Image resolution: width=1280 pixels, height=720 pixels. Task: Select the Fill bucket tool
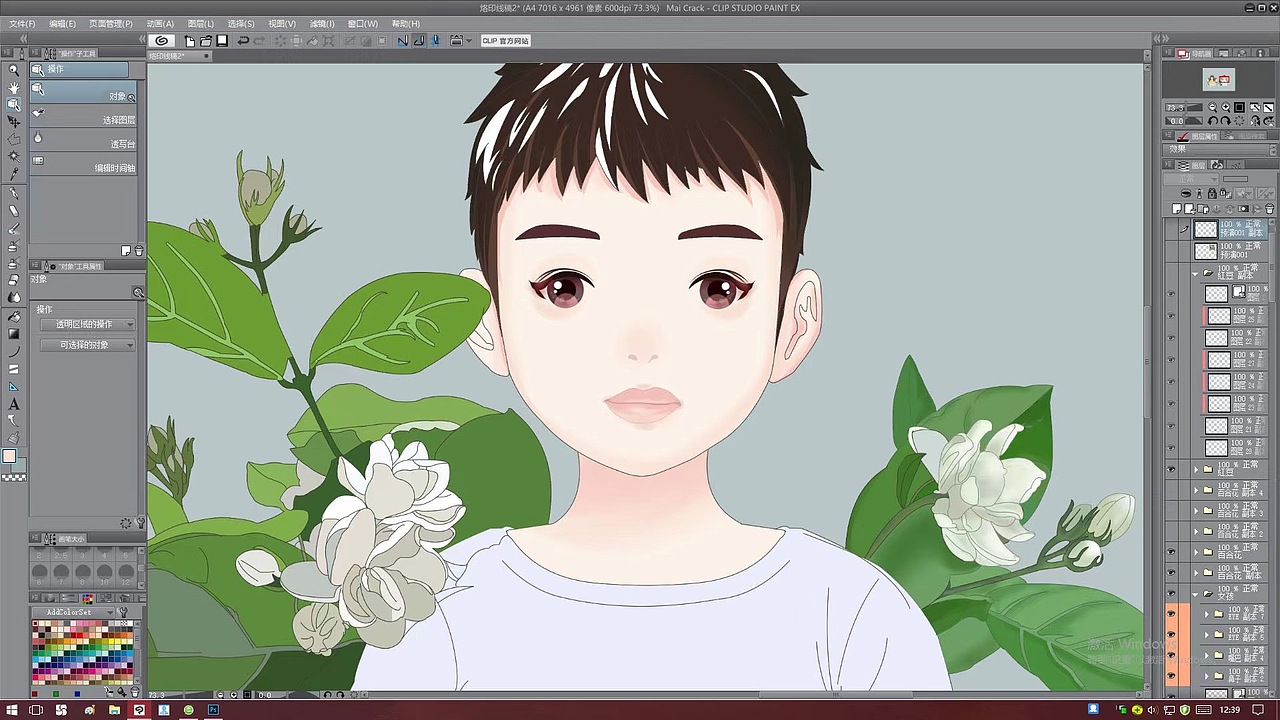click(x=14, y=315)
